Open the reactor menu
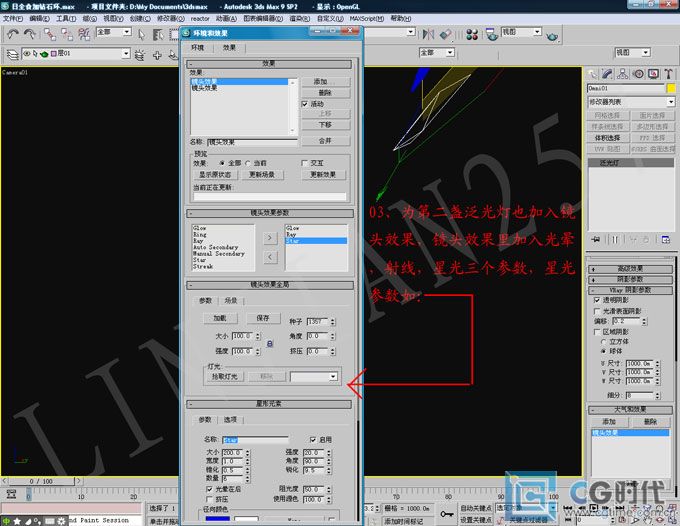This screenshot has width=680, height=526. click(200, 19)
